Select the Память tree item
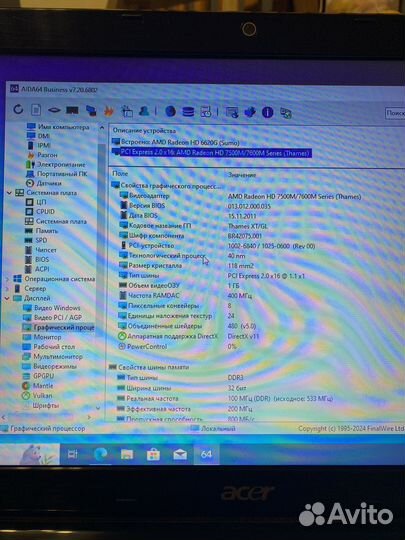The width and height of the screenshot is (405, 540). [x=47, y=231]
